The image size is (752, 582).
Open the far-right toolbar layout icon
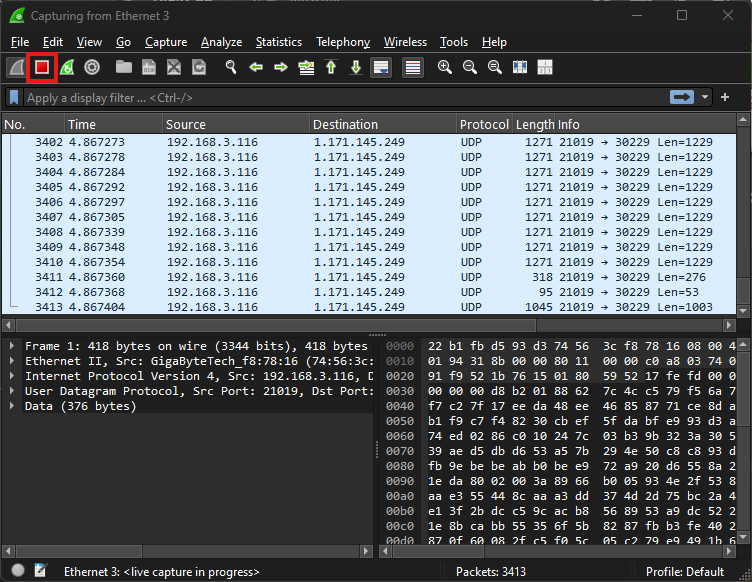(x=545, y=68)
